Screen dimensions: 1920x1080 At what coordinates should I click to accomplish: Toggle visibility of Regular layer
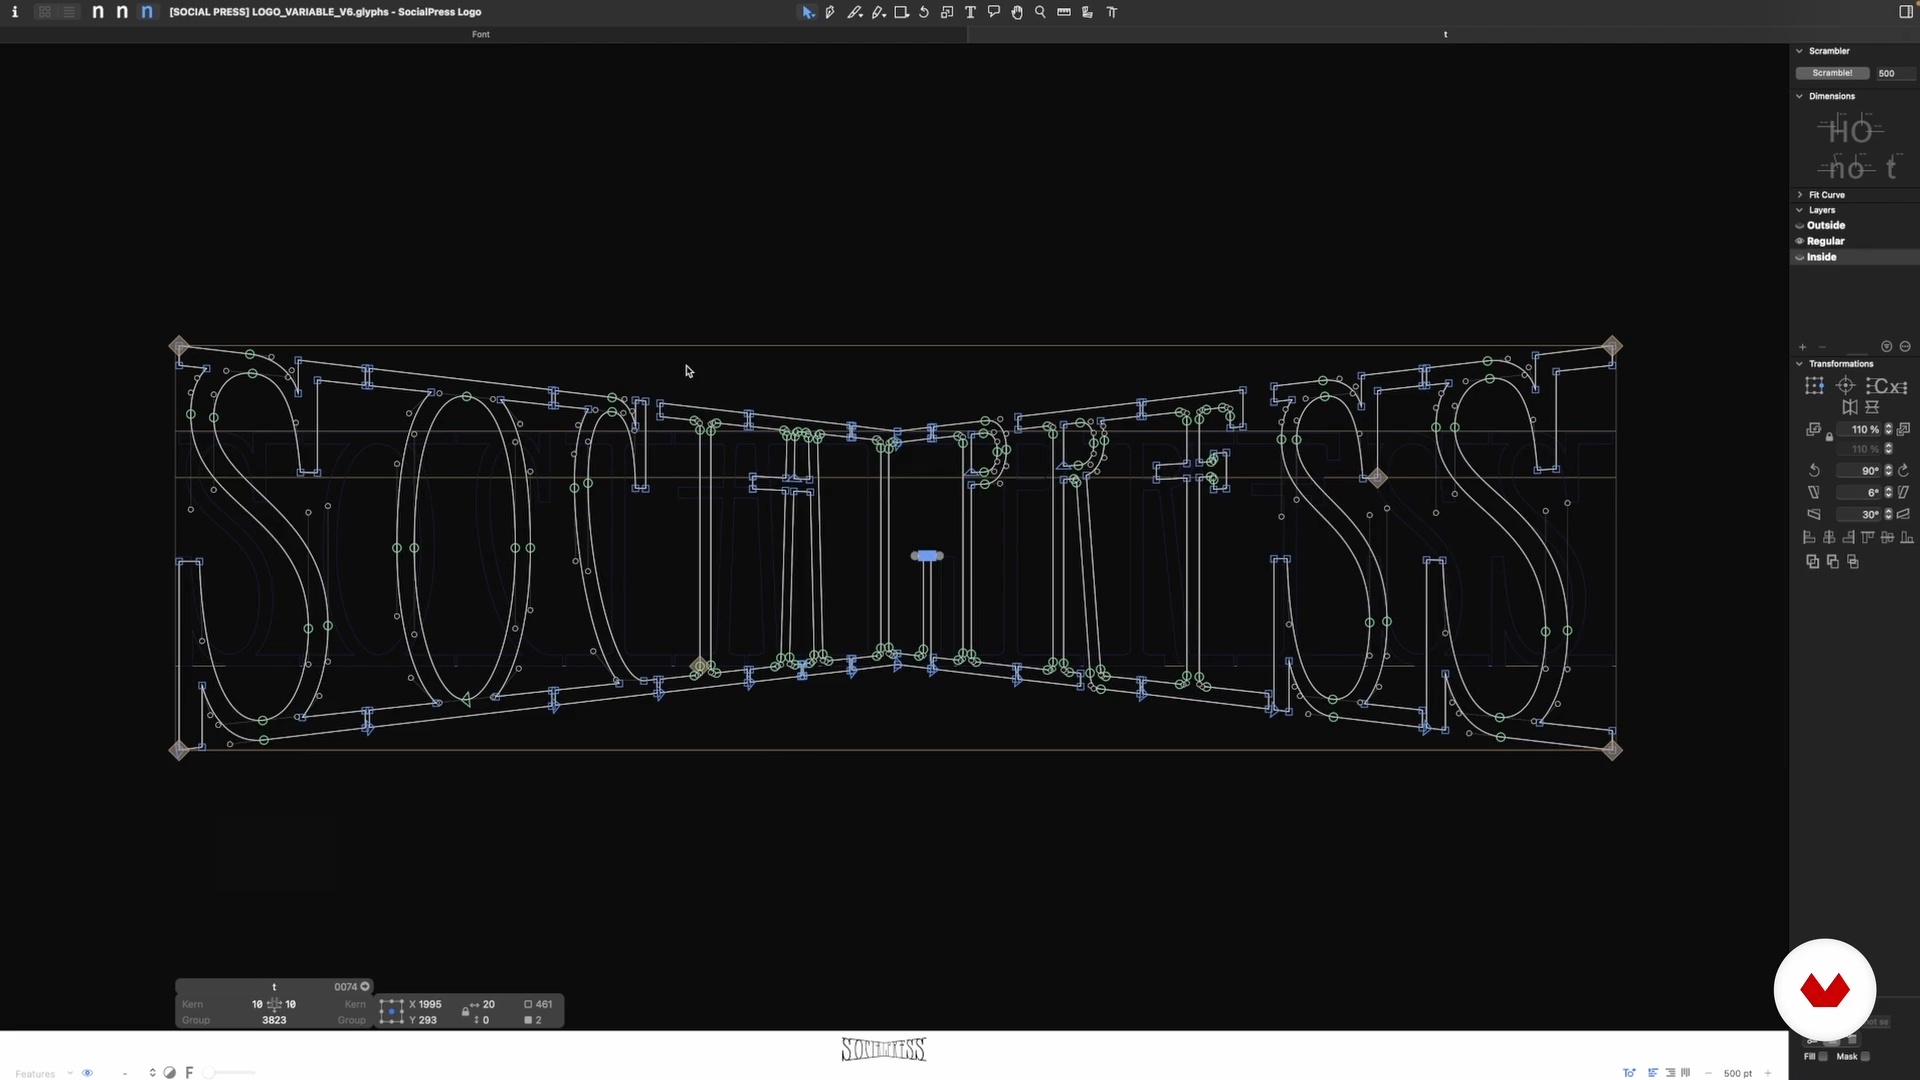(x=1800, y=241)
